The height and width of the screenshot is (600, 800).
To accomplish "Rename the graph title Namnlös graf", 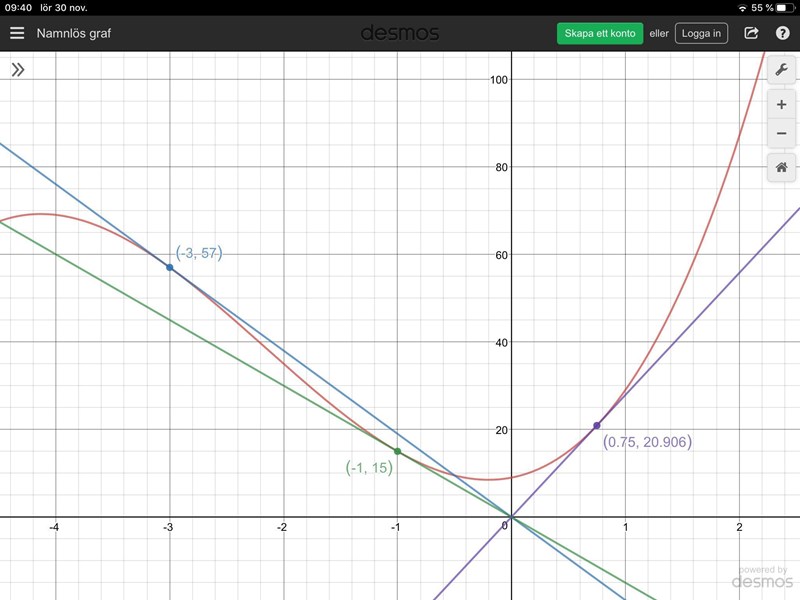I will pyautogui.click(x=74, y=33).
